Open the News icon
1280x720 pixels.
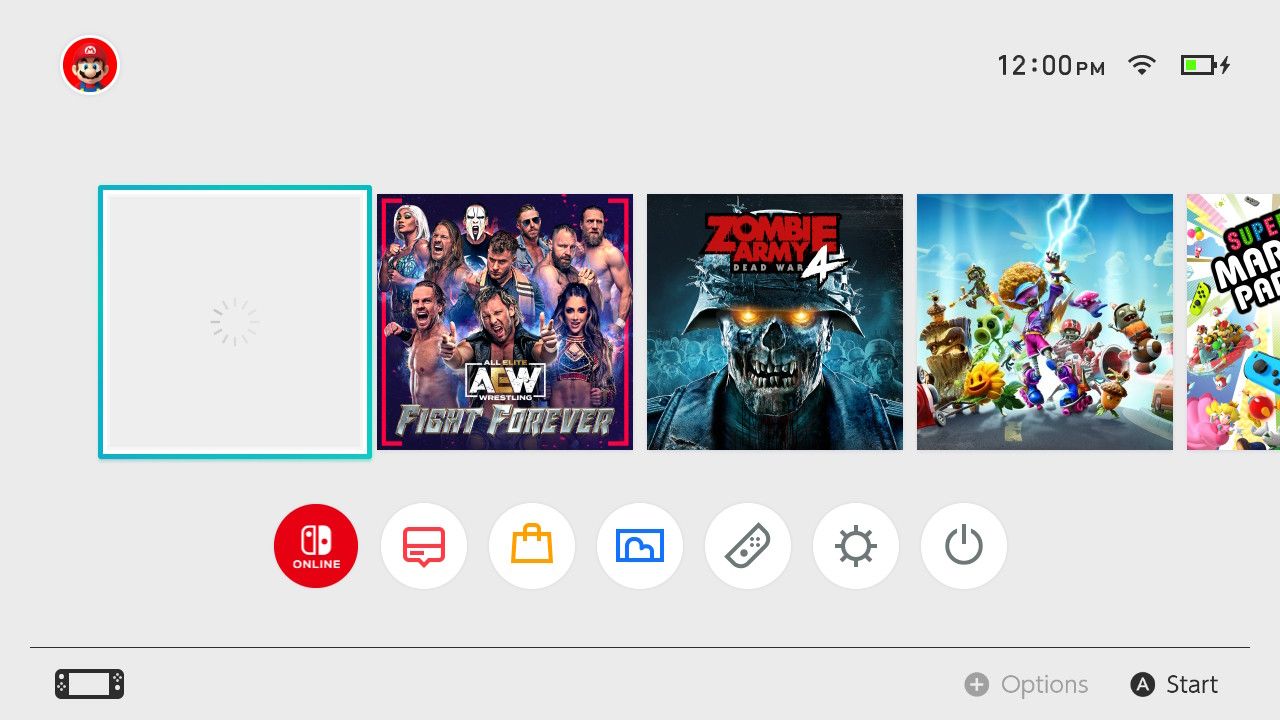(x=424, y=546)
